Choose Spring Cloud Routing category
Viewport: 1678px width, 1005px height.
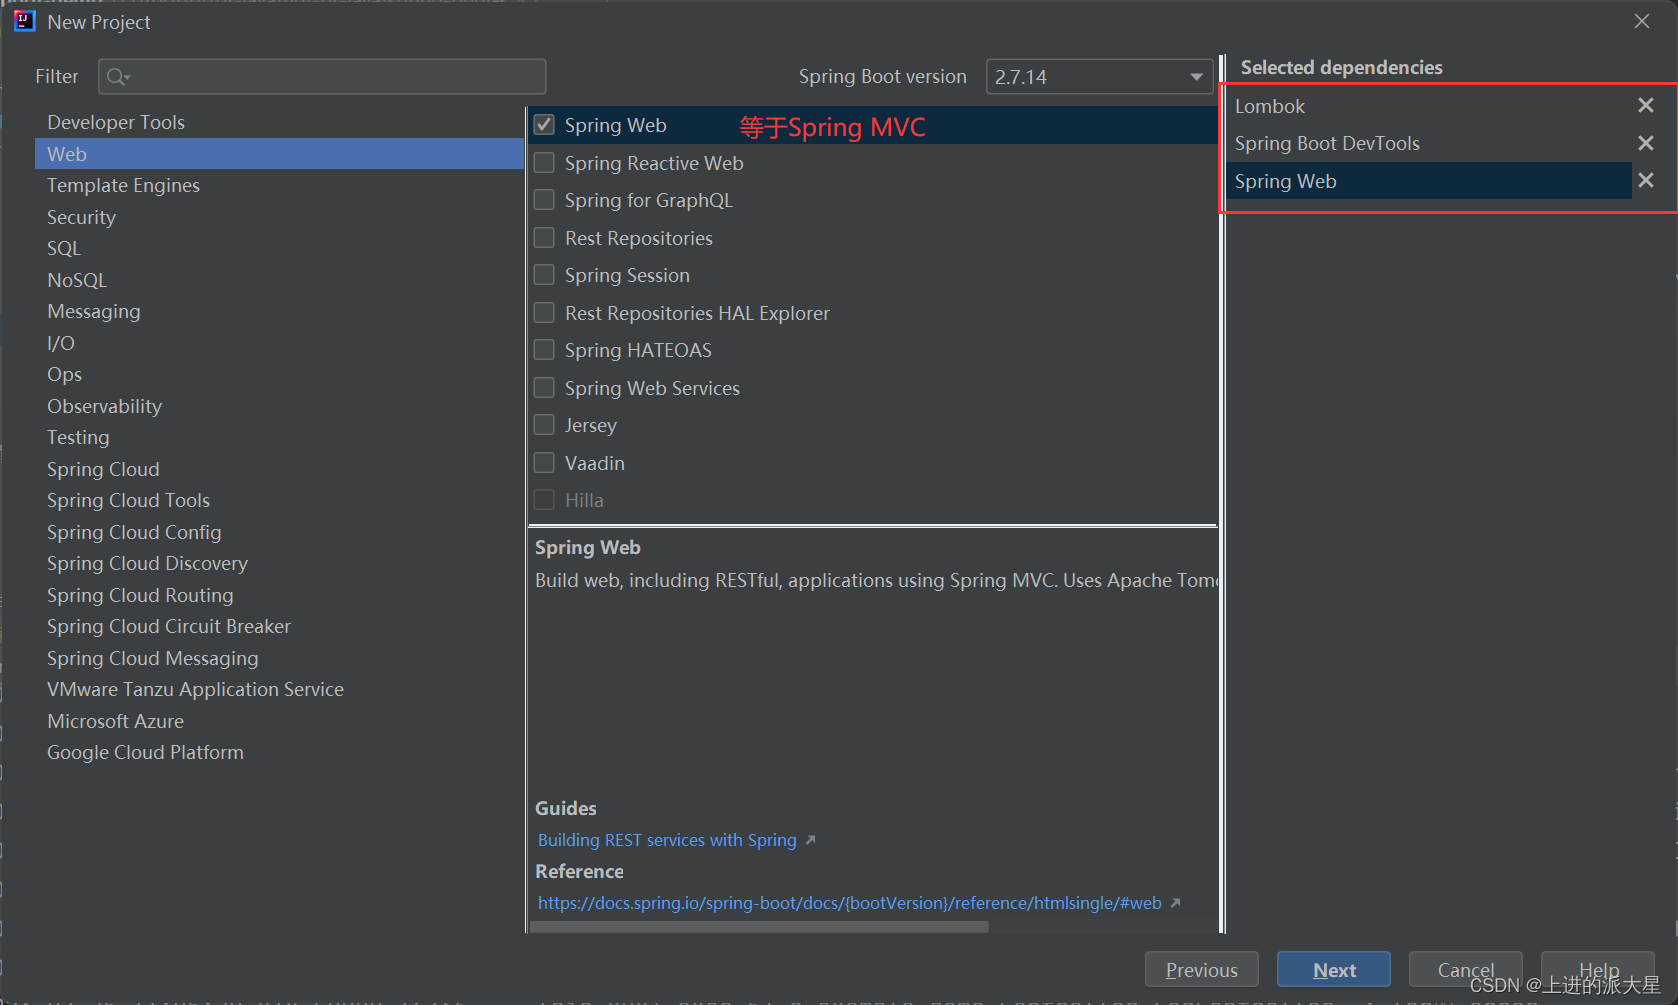coord(279,595)
